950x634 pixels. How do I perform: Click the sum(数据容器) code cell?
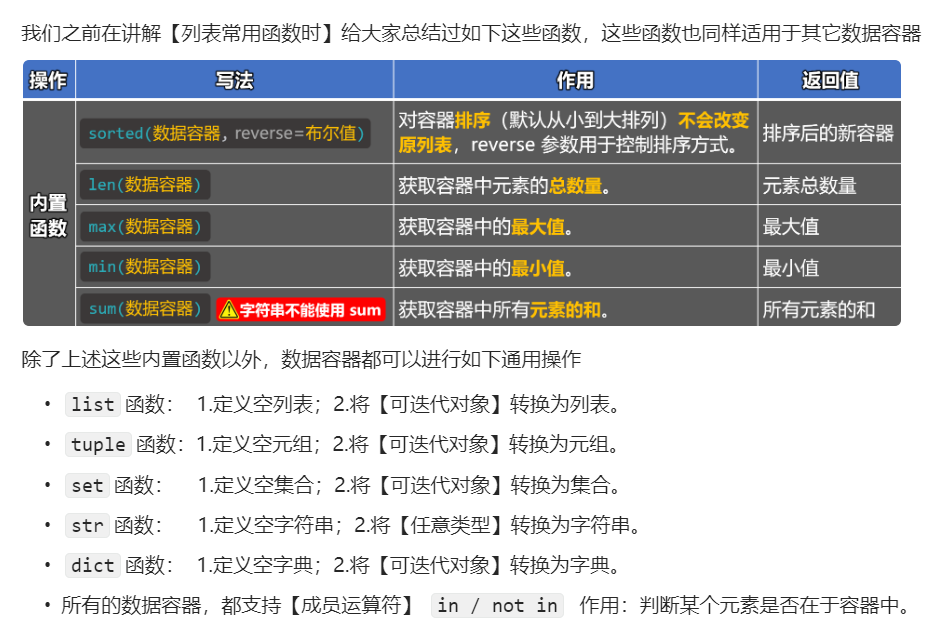[145, 309]
